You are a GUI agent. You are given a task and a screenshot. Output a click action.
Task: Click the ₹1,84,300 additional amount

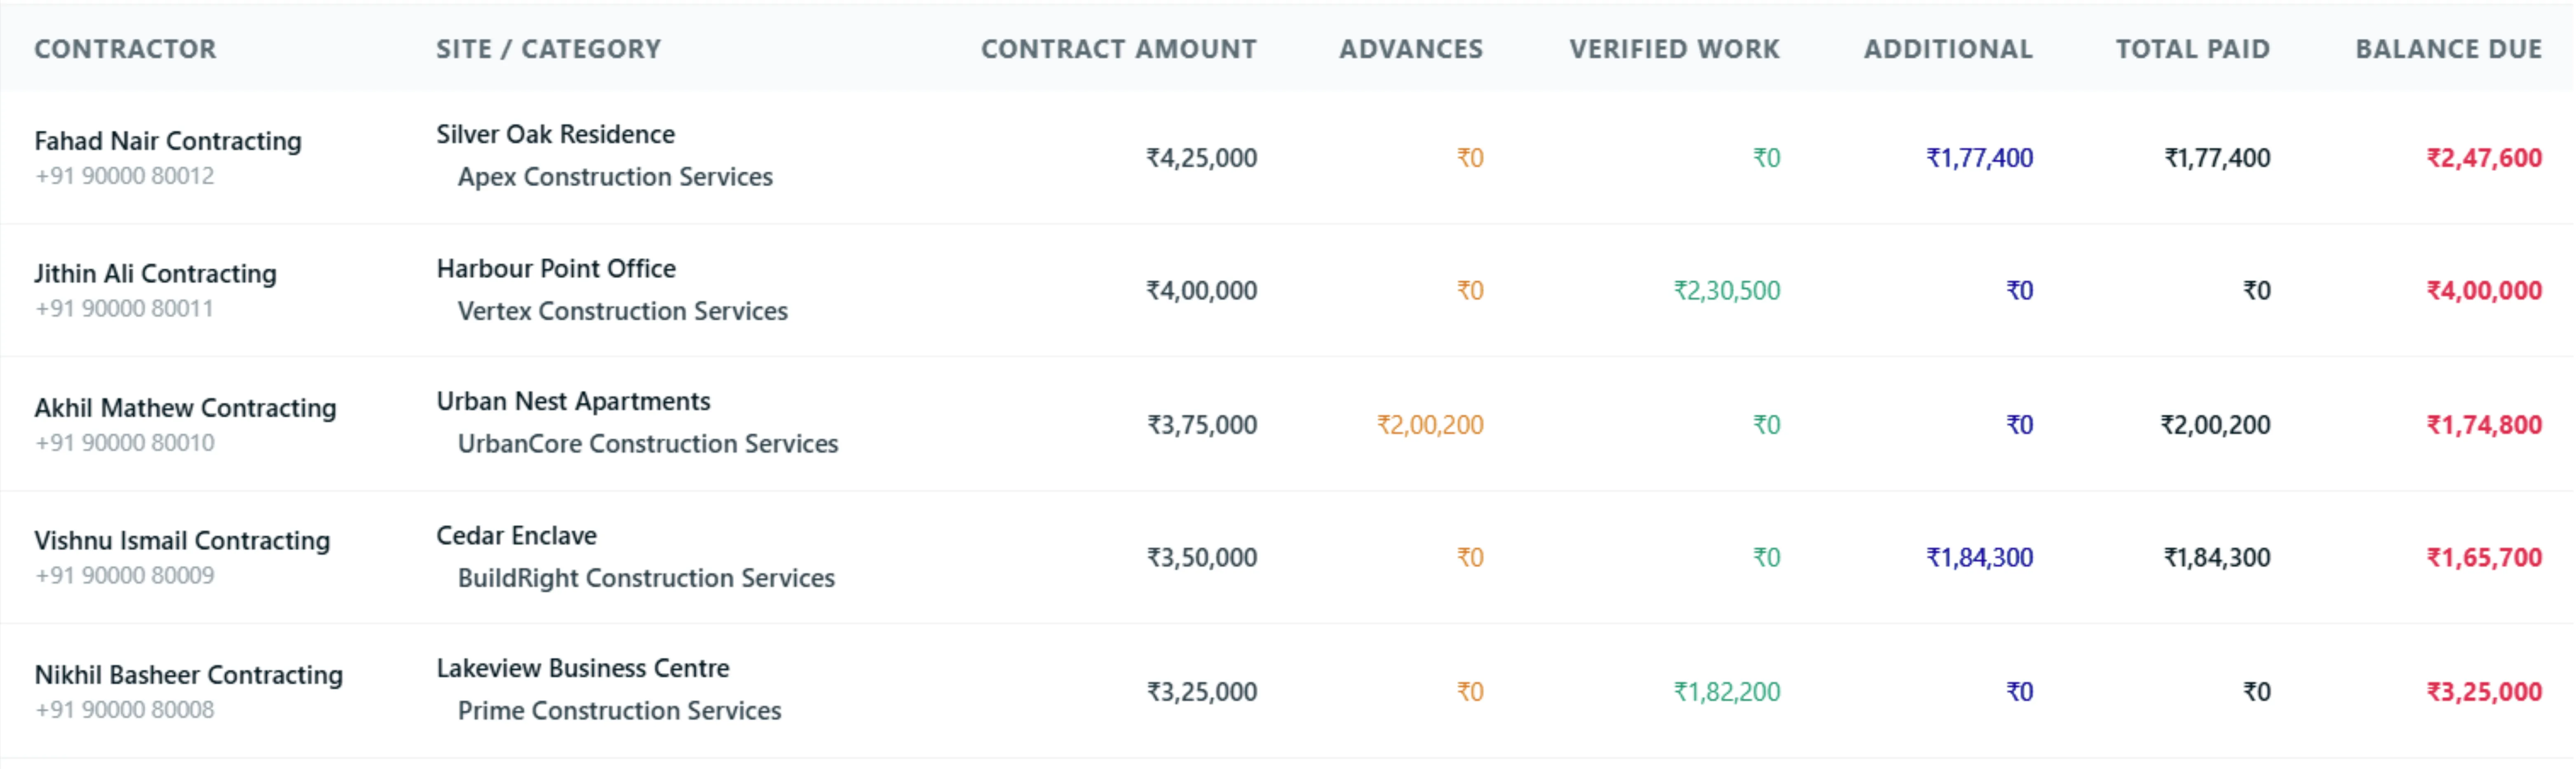coord(1980,558)
